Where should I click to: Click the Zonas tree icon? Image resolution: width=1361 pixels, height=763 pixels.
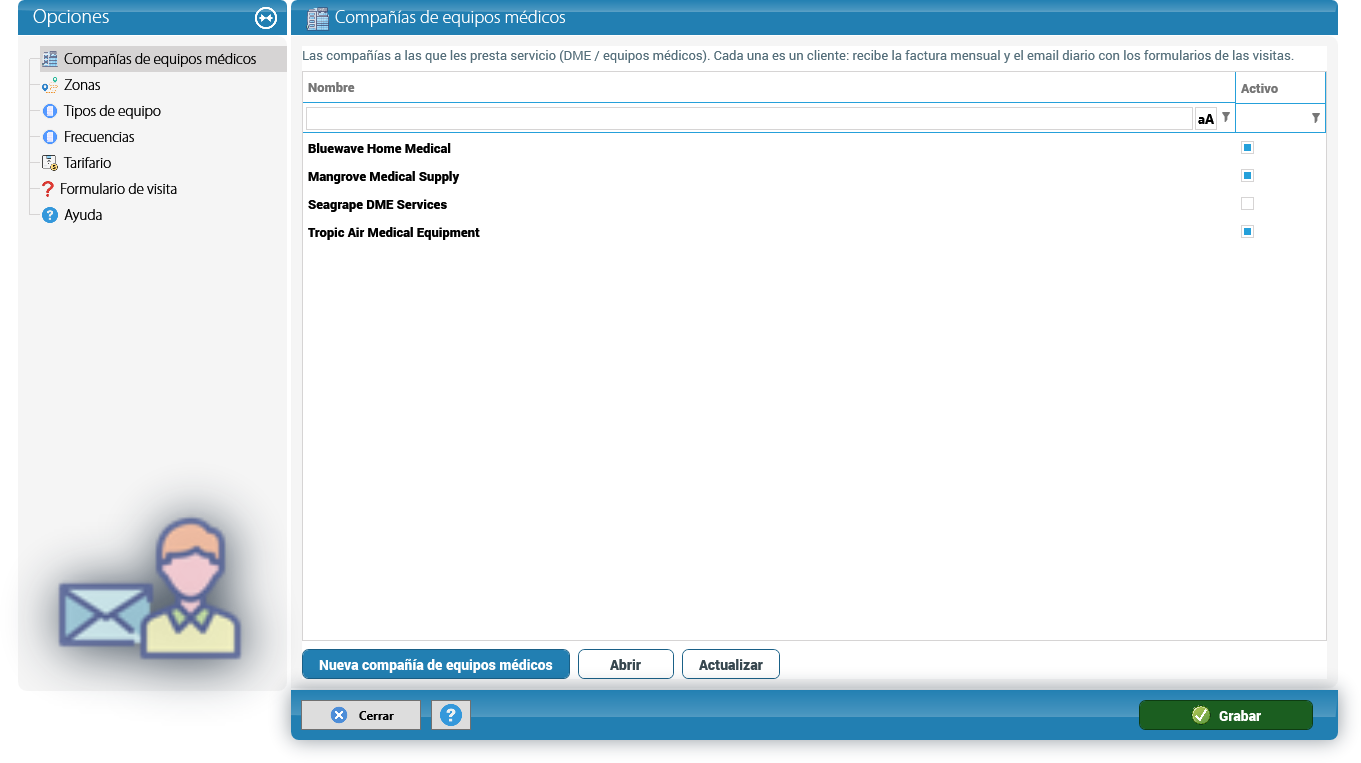point(50,85)
